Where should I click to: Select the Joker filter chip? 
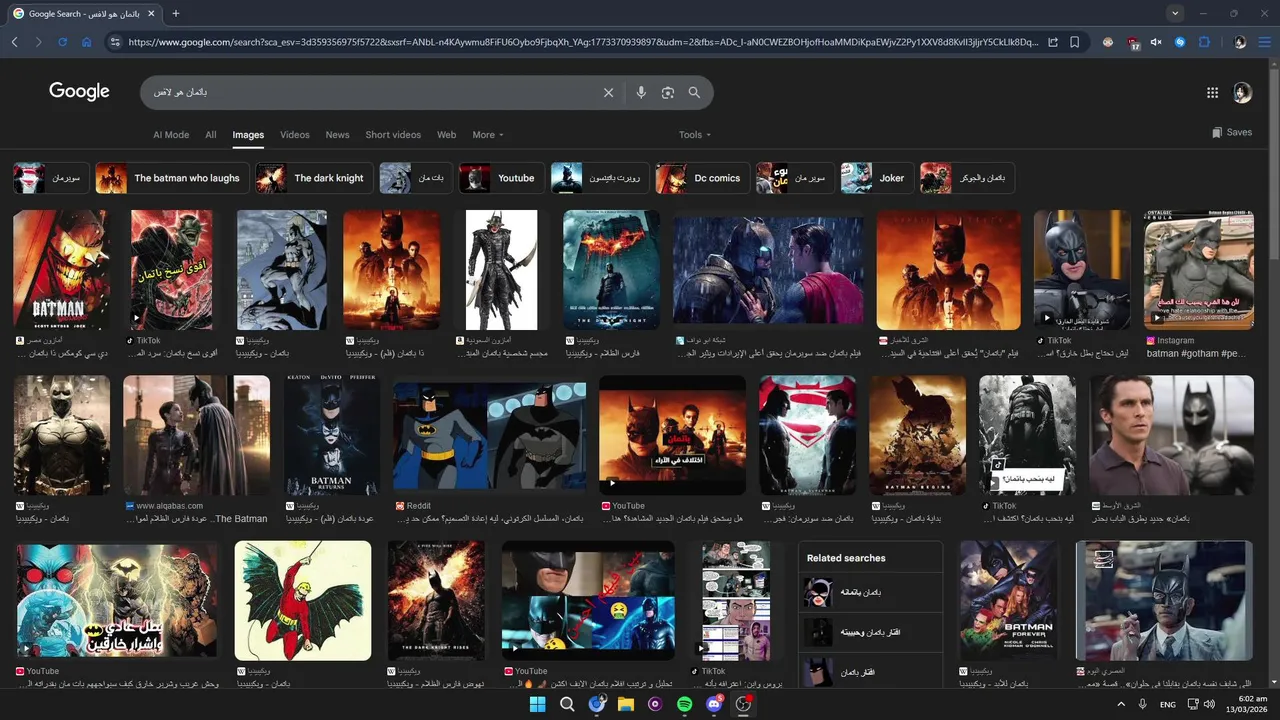click(x=876, y=178)
